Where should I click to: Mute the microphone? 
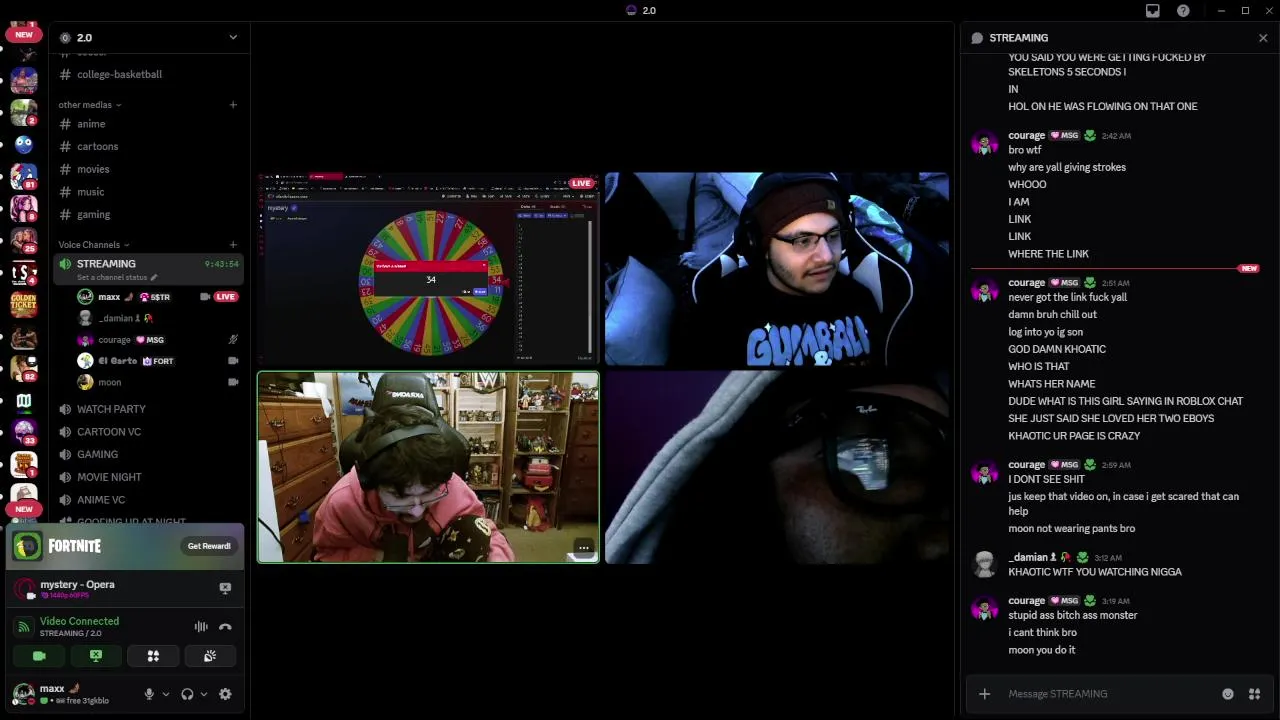pos(149,694)
